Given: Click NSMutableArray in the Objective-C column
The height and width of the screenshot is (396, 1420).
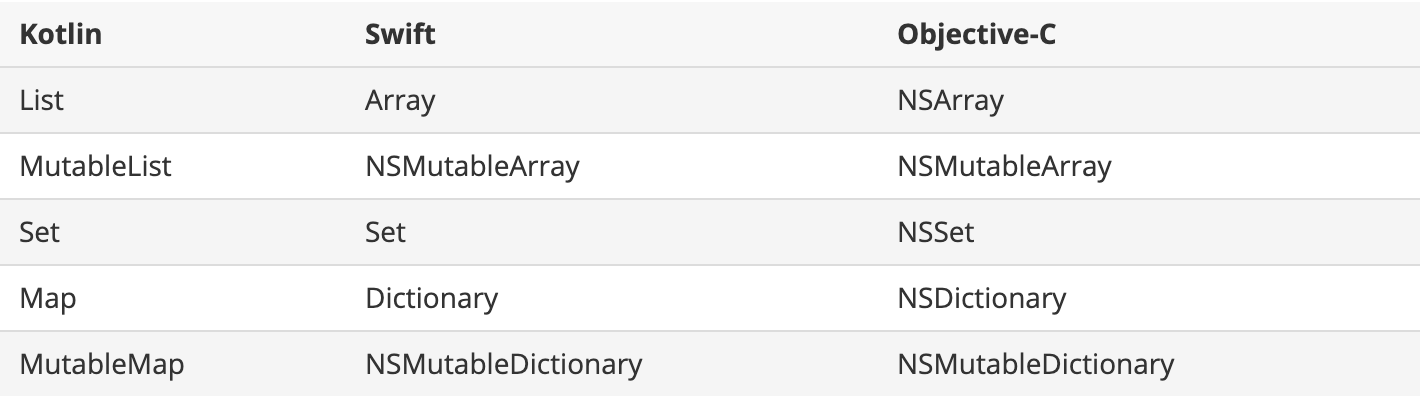Looking at the screenshot, I should coord(1004,167).
